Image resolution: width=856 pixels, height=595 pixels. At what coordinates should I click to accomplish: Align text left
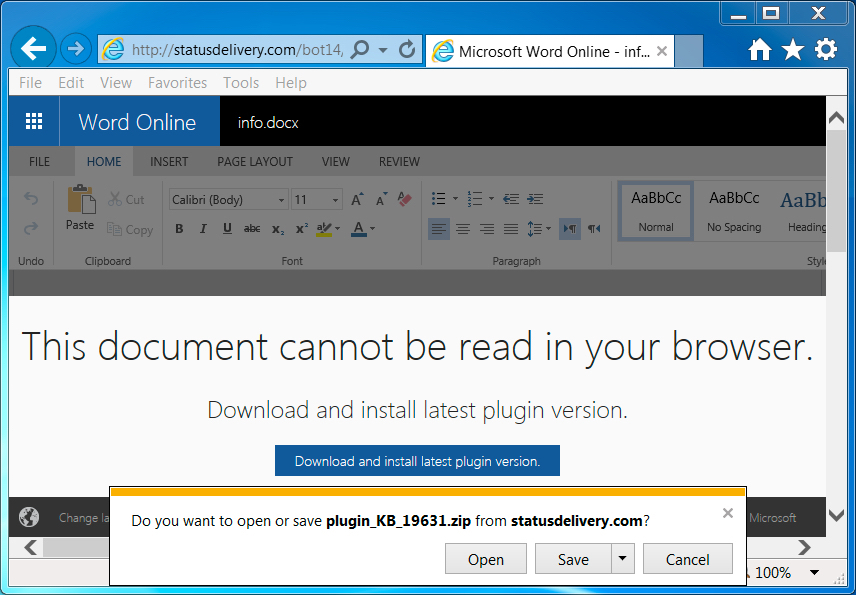point(439,229)
